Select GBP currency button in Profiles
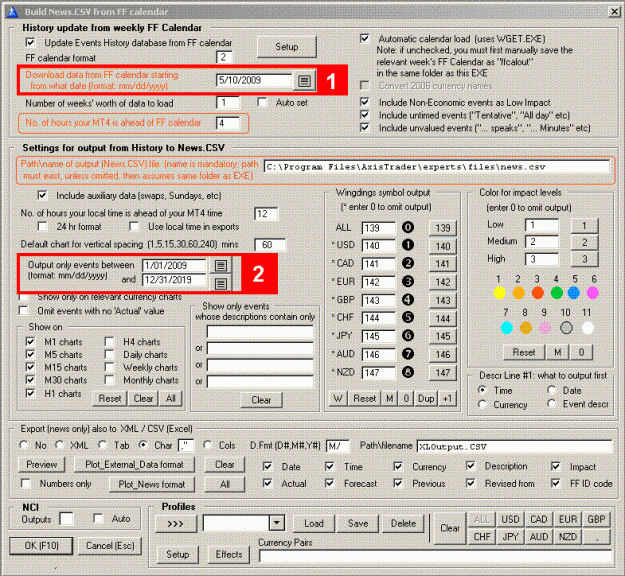 596,519
